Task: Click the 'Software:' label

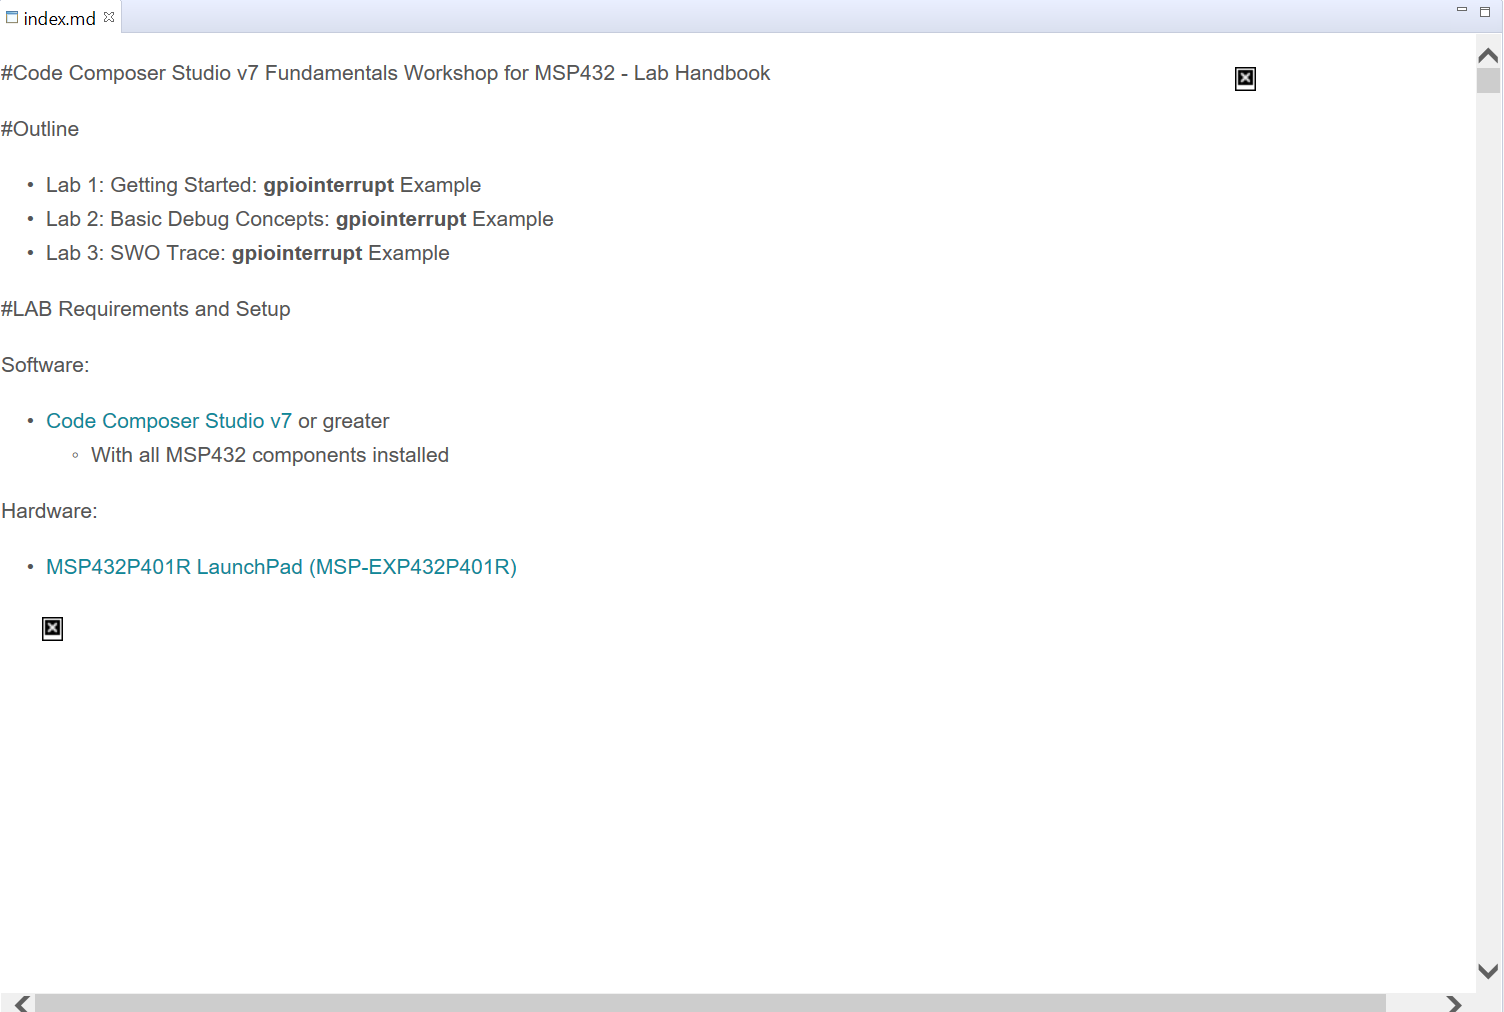Action: pos(45,365)
